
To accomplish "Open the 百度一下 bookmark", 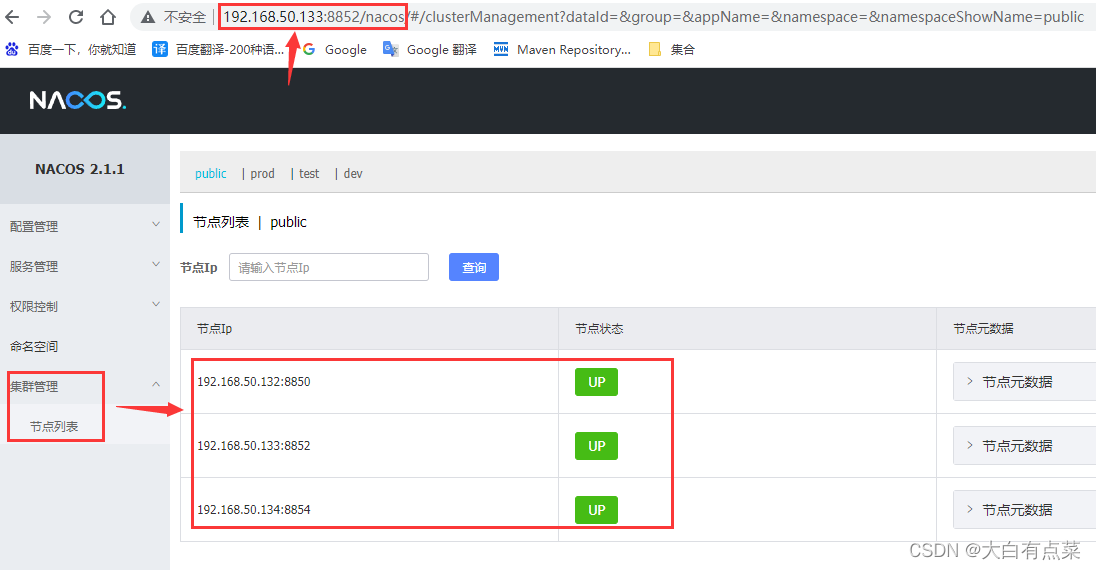I will click(71, 50).
